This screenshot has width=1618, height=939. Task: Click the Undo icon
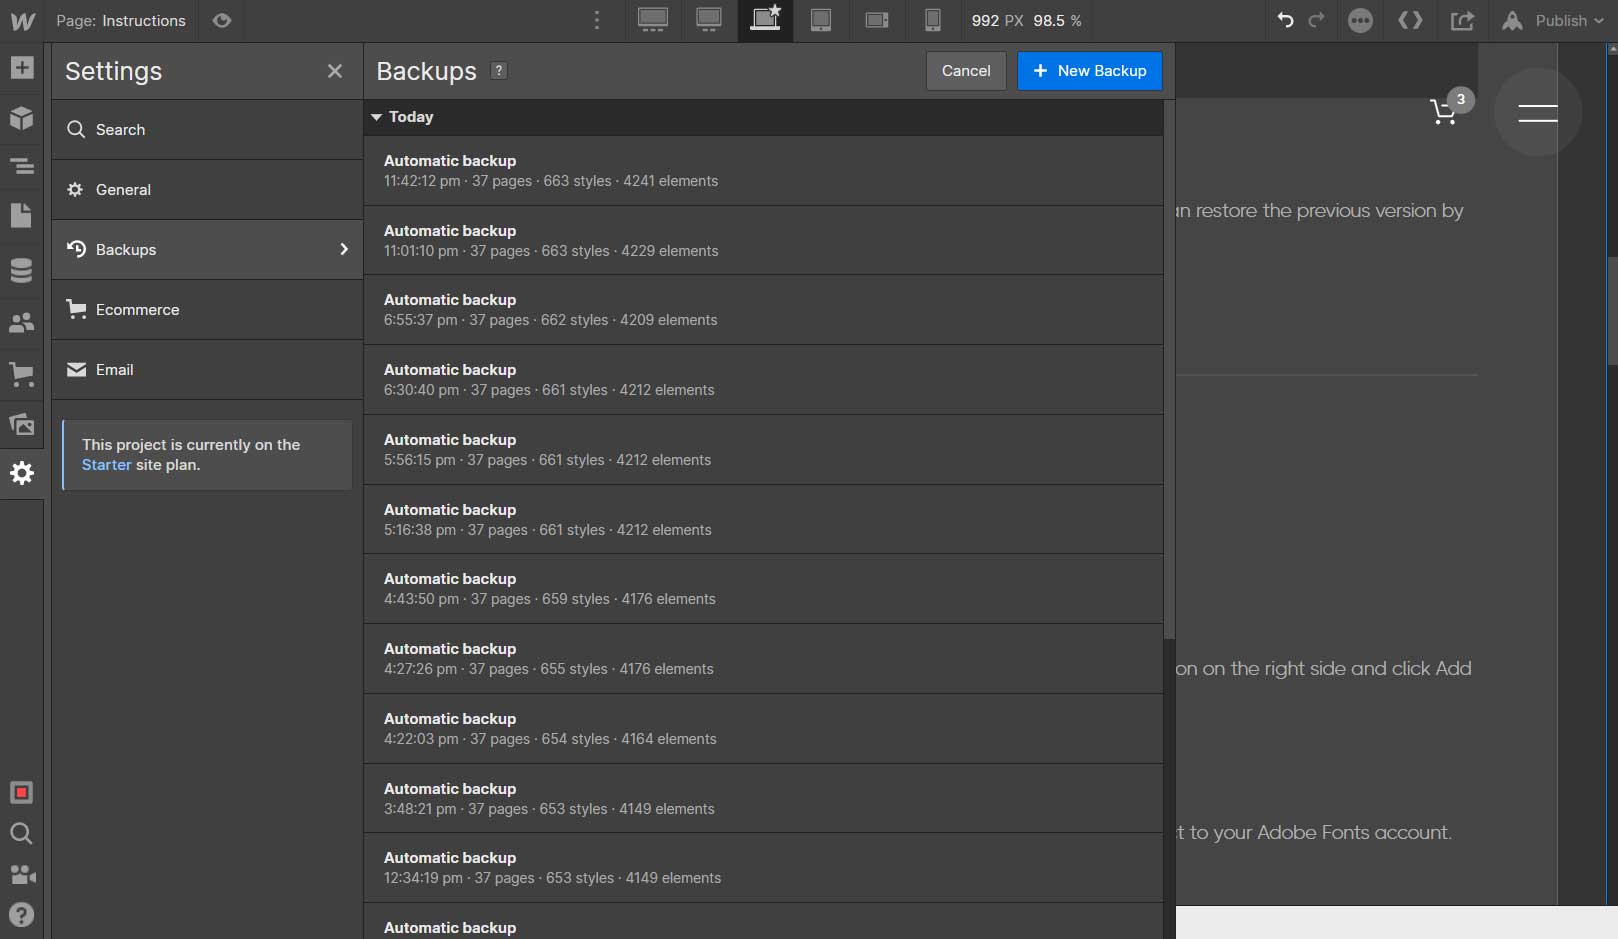tap(1286, 20)
